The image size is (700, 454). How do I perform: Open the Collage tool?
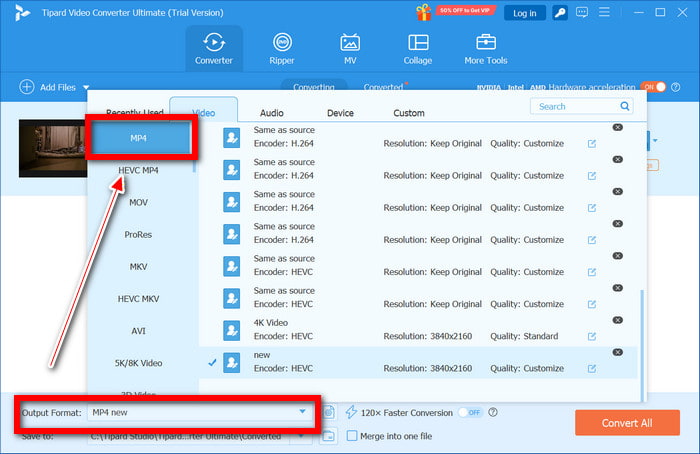[x=418, y=48]
